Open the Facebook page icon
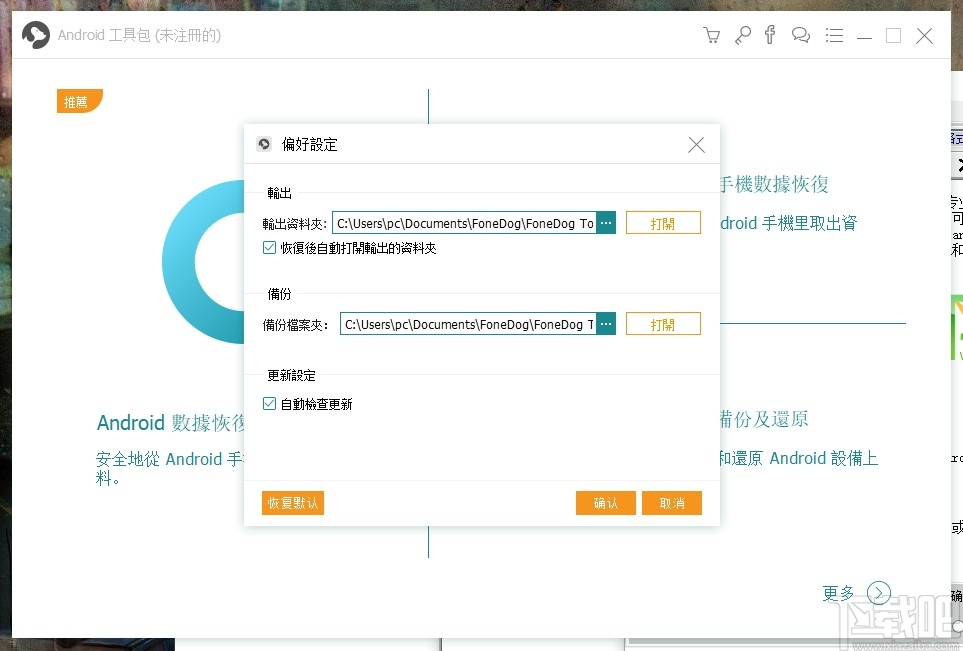The image size is (963, 651). (x=770, y=34)
